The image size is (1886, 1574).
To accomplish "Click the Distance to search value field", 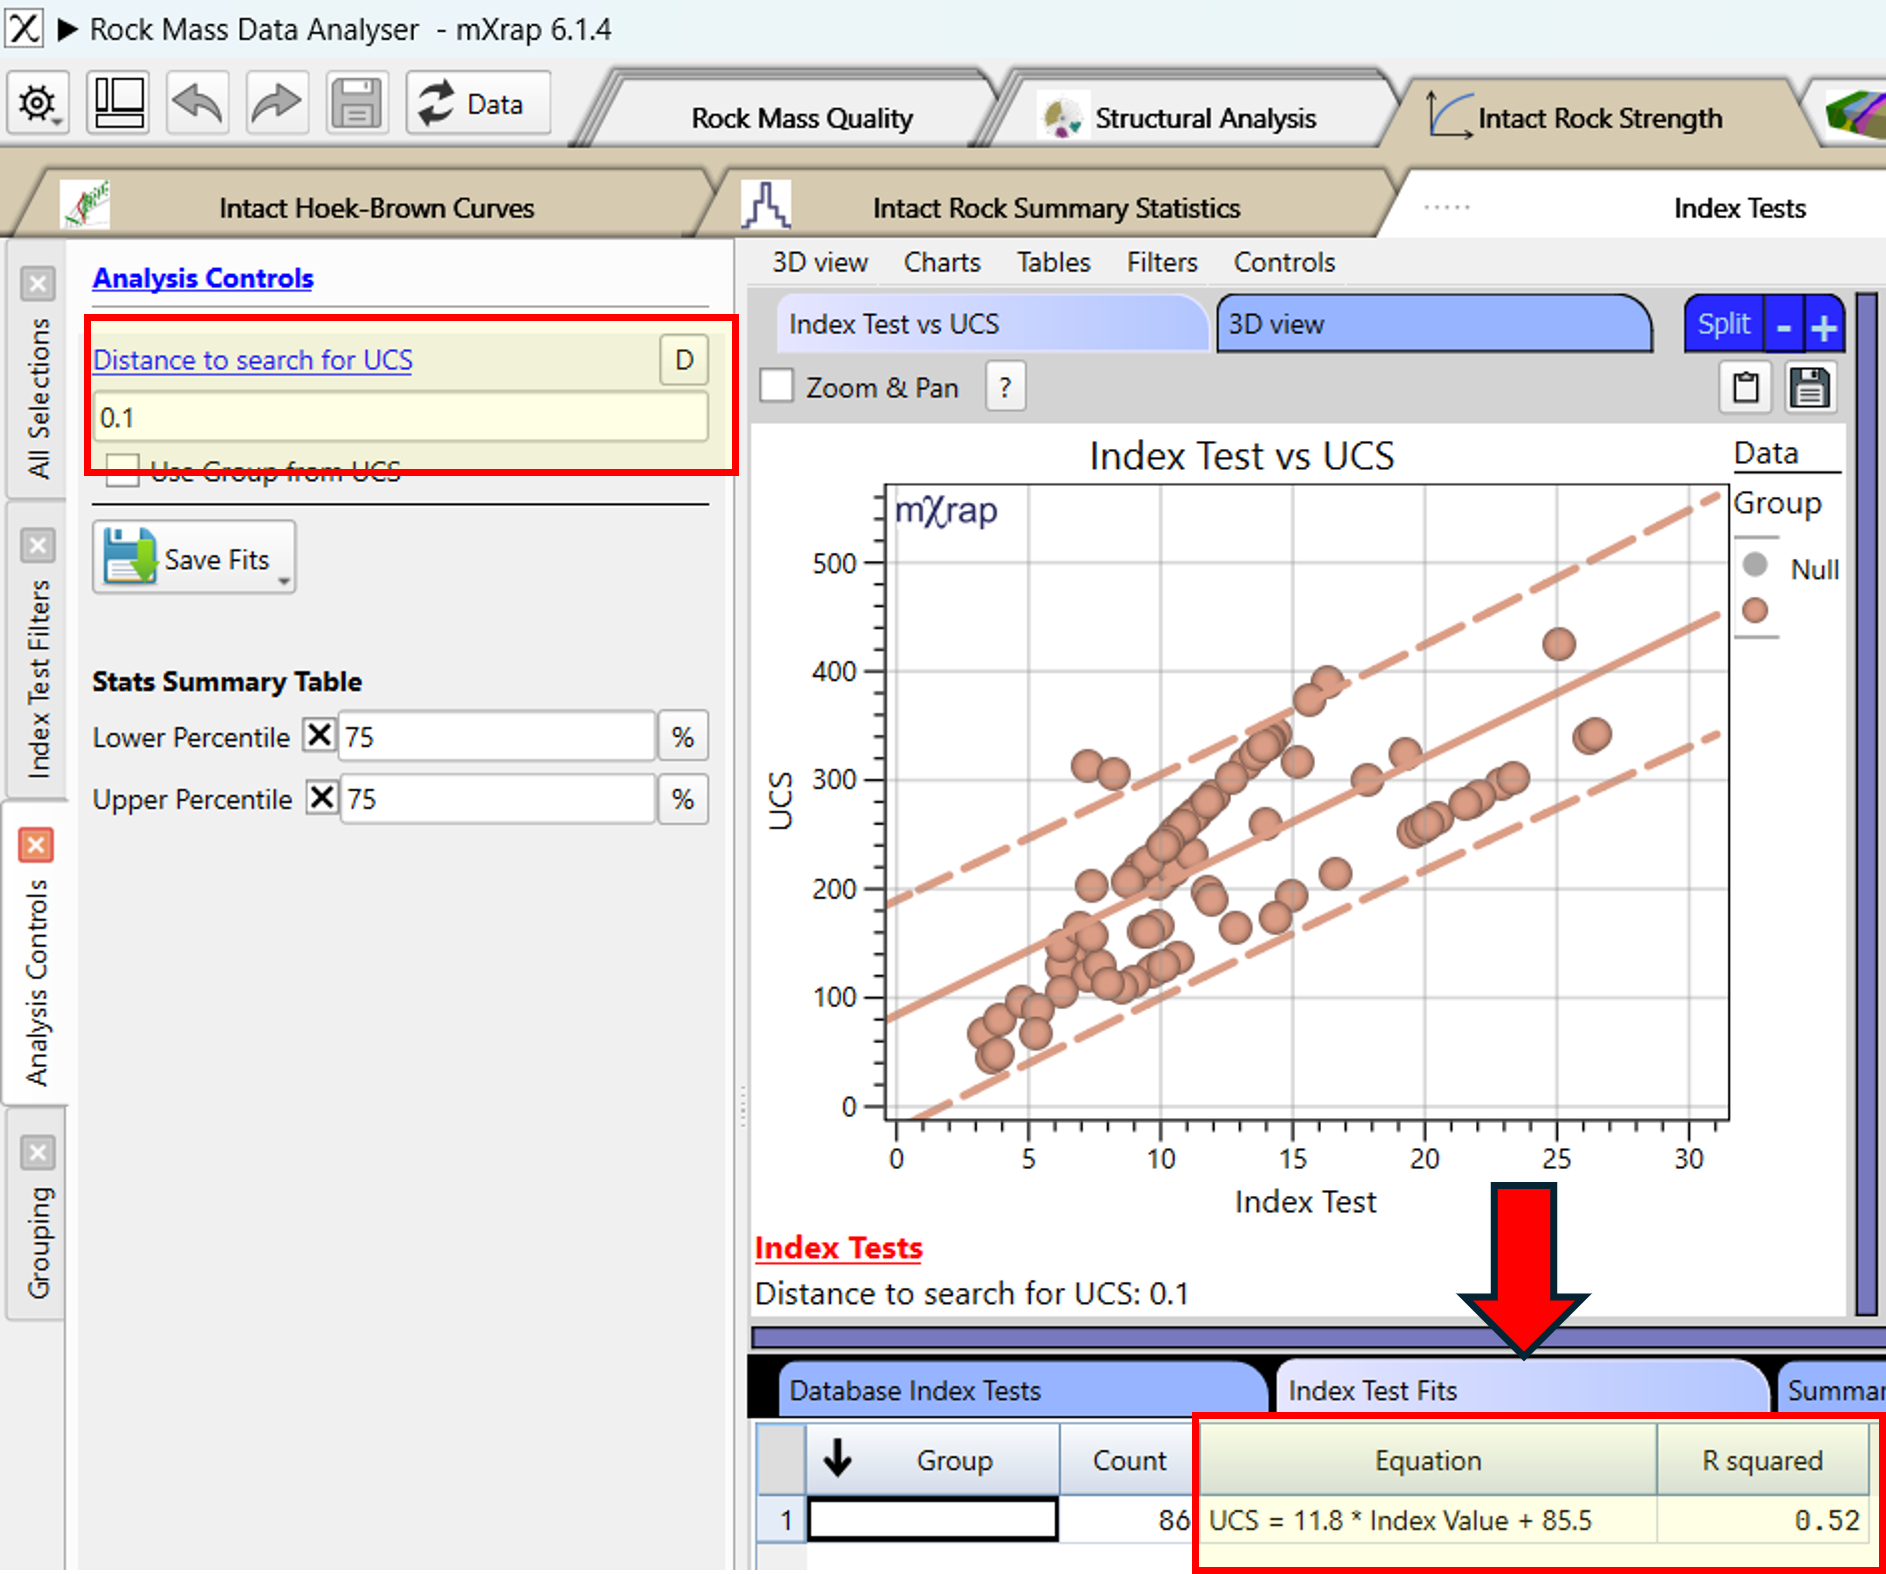I will [400, 417].
